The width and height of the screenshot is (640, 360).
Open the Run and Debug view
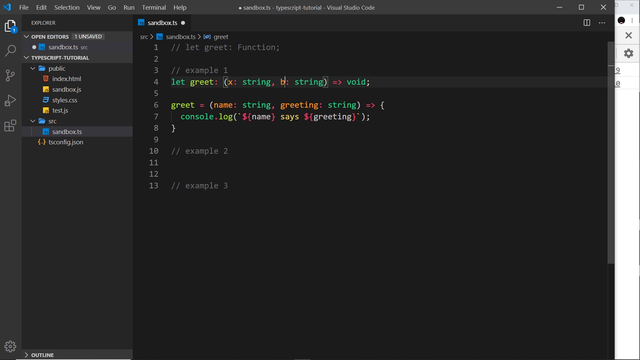coord(10,100)
